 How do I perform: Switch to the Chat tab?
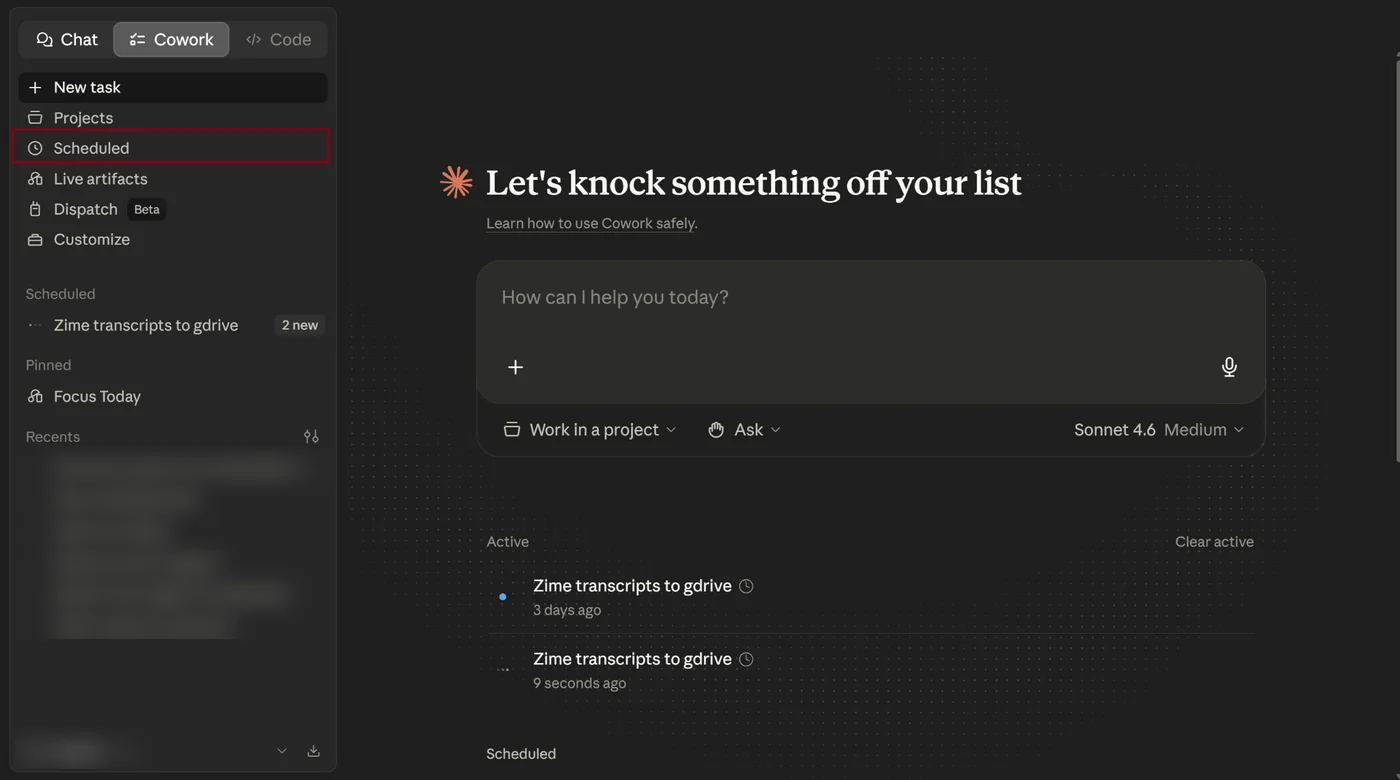point(67,39)
